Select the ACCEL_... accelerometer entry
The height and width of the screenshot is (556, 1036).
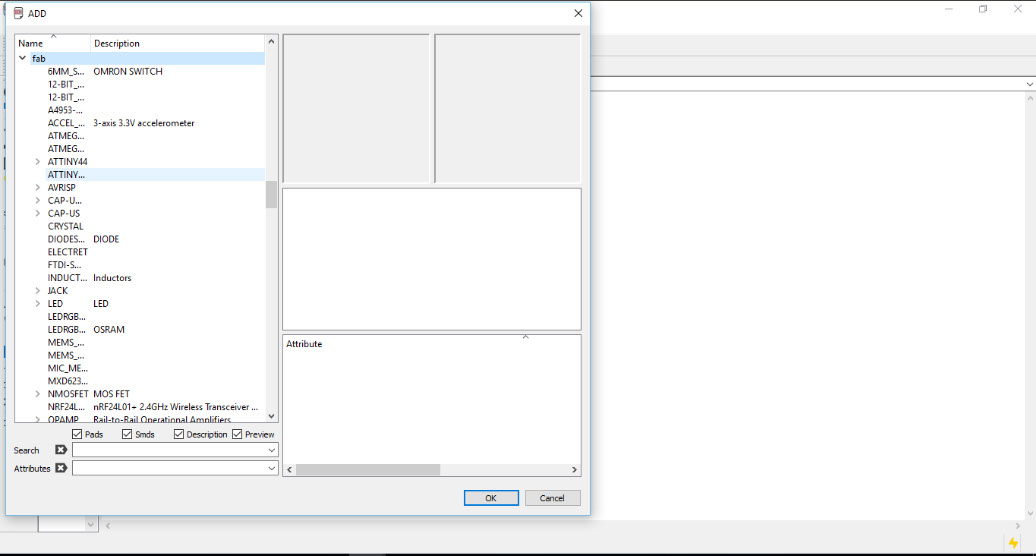click(155, 123)
